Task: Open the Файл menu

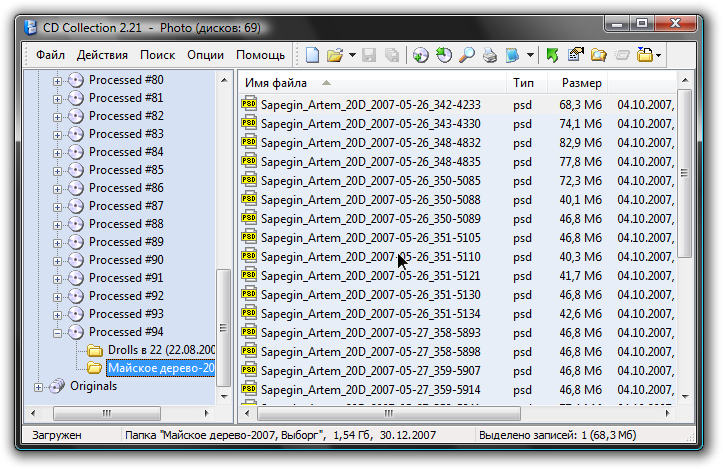Action: (x=50, y=55)
